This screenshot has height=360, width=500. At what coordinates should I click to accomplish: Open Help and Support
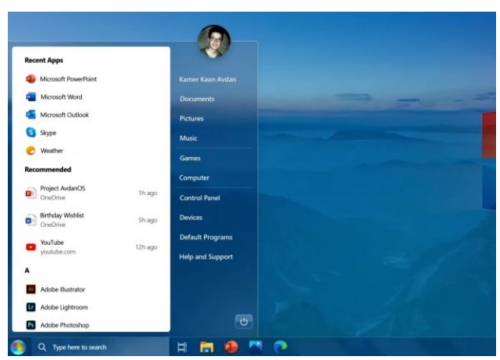pyautogui.click(x=206, y=257)
